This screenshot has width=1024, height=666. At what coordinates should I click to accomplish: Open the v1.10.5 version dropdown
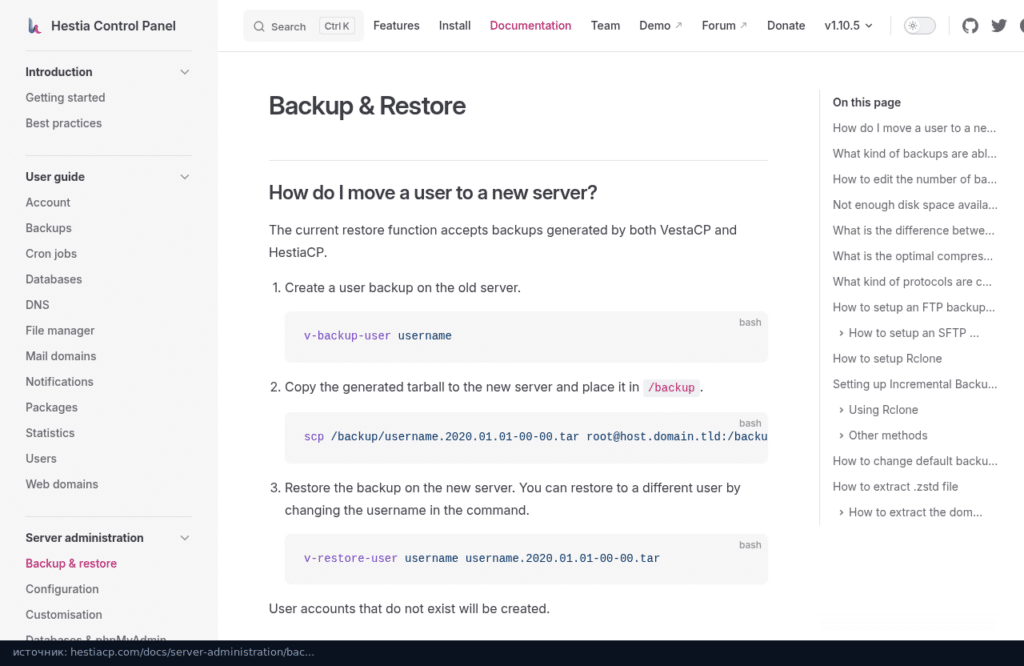coord(848,25)
